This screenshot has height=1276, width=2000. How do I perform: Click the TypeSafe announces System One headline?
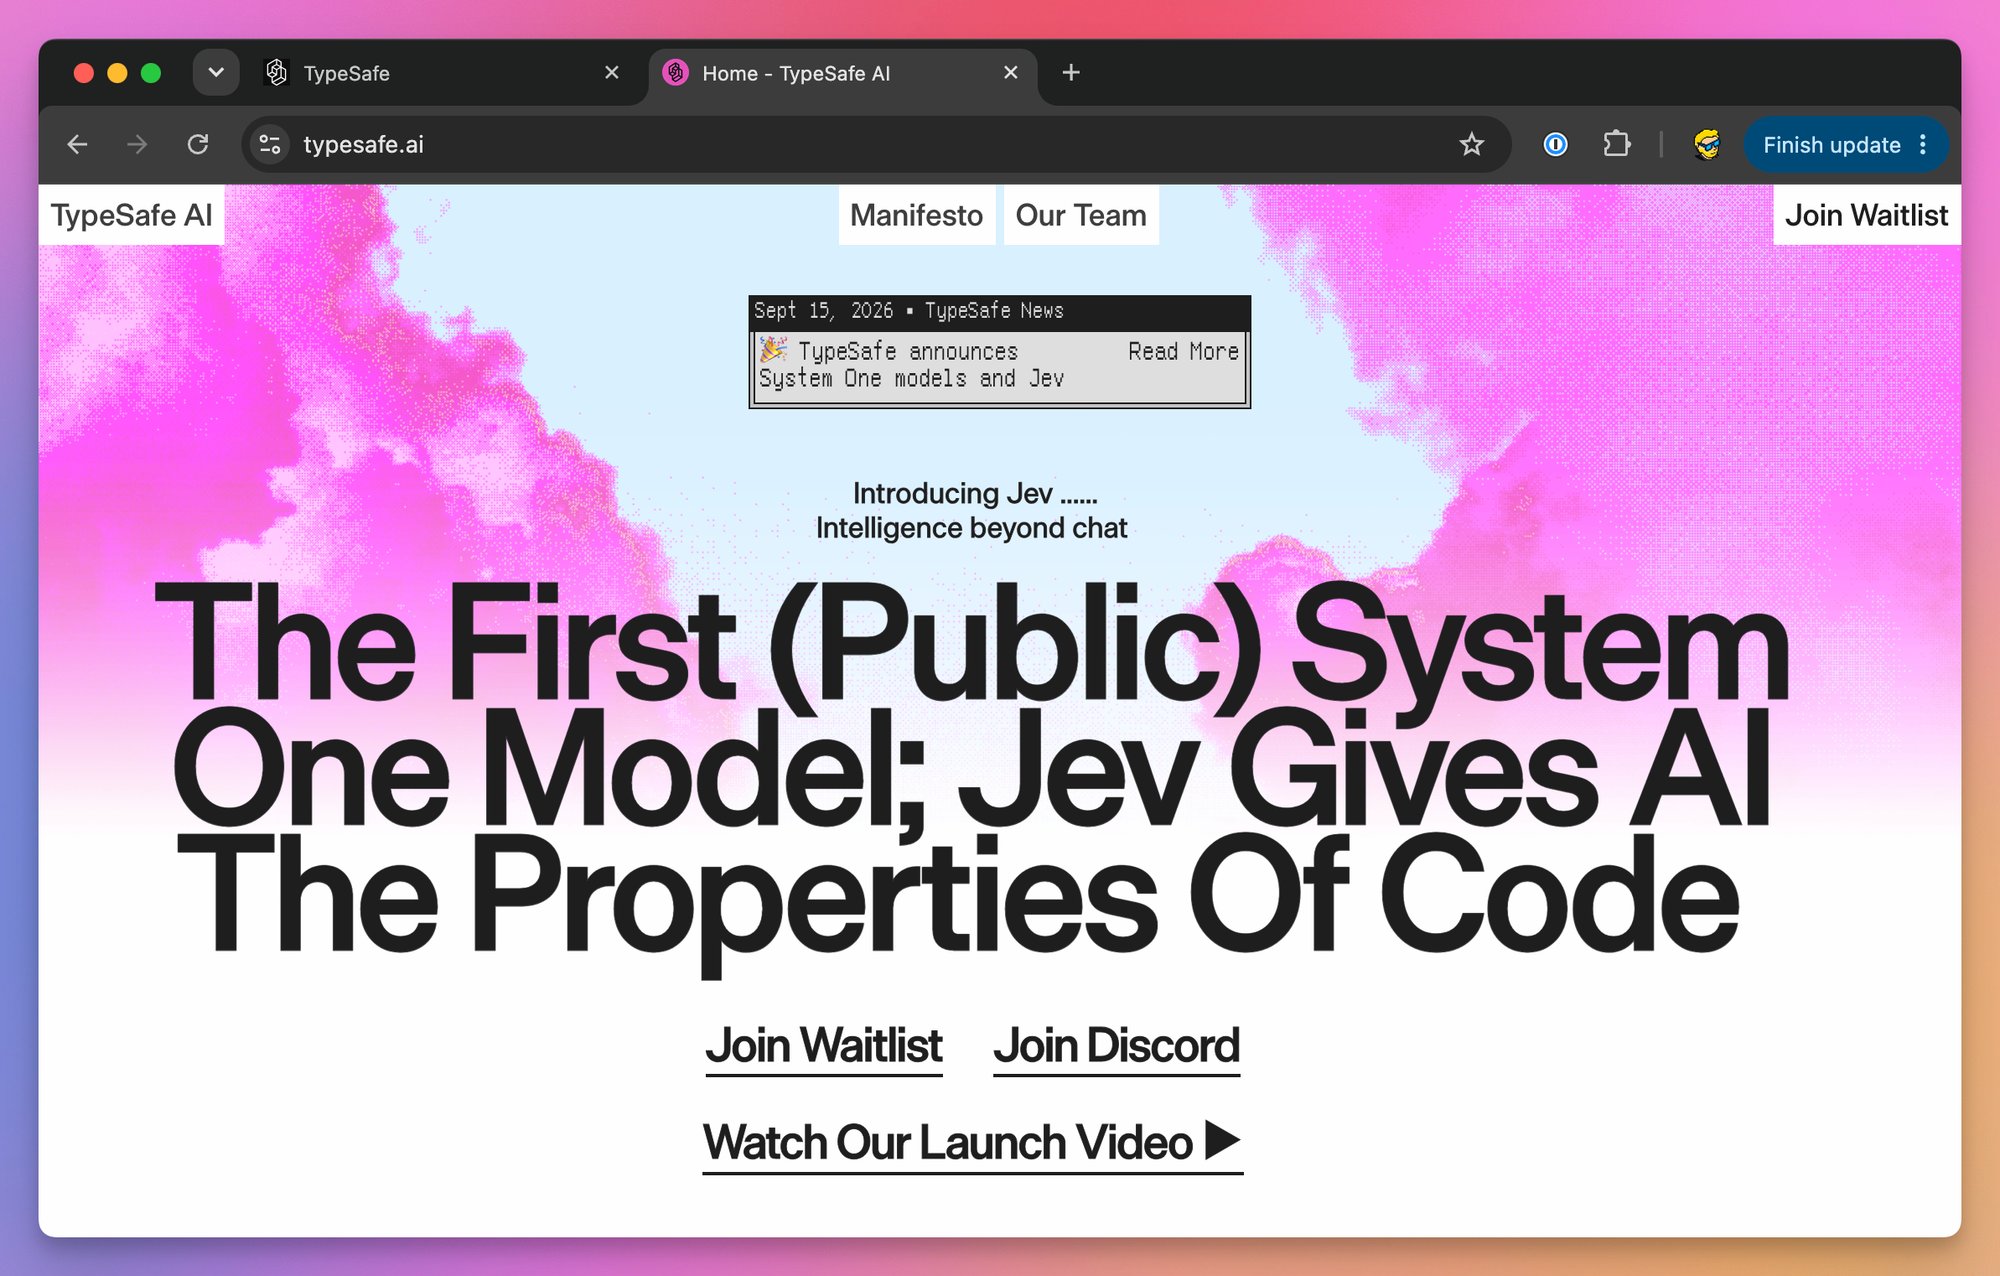(x=911, y=365)
